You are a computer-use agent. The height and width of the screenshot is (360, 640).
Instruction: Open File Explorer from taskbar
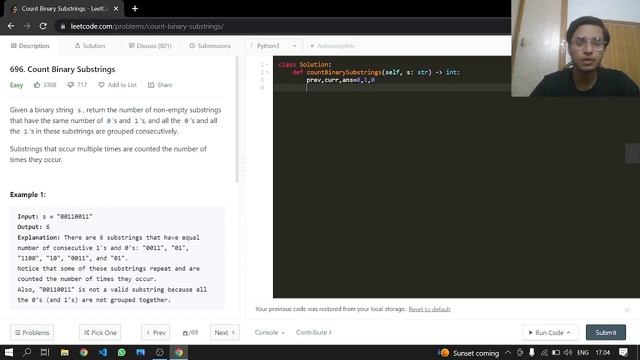[64, 352]
